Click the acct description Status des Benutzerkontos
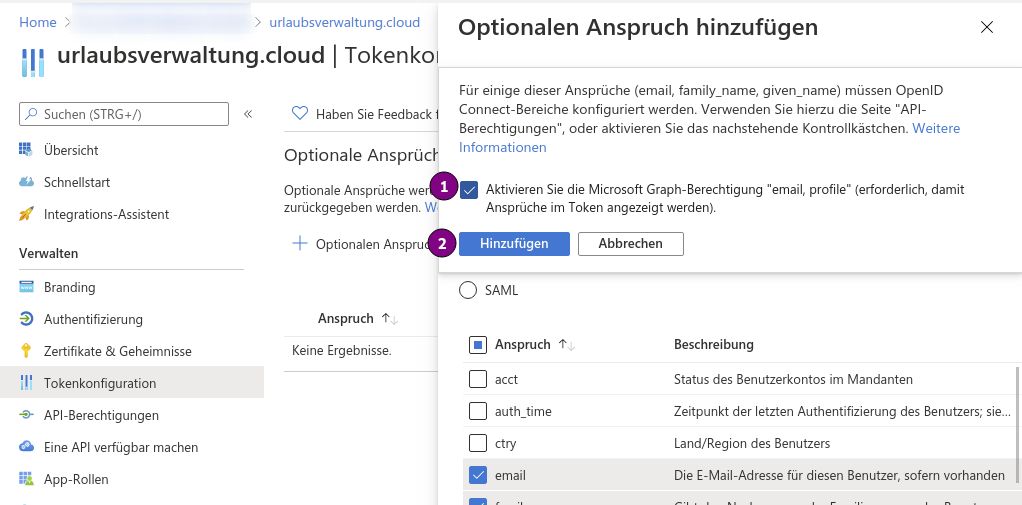The width and height of the screenshot is (1022, 505). (793, 379)
